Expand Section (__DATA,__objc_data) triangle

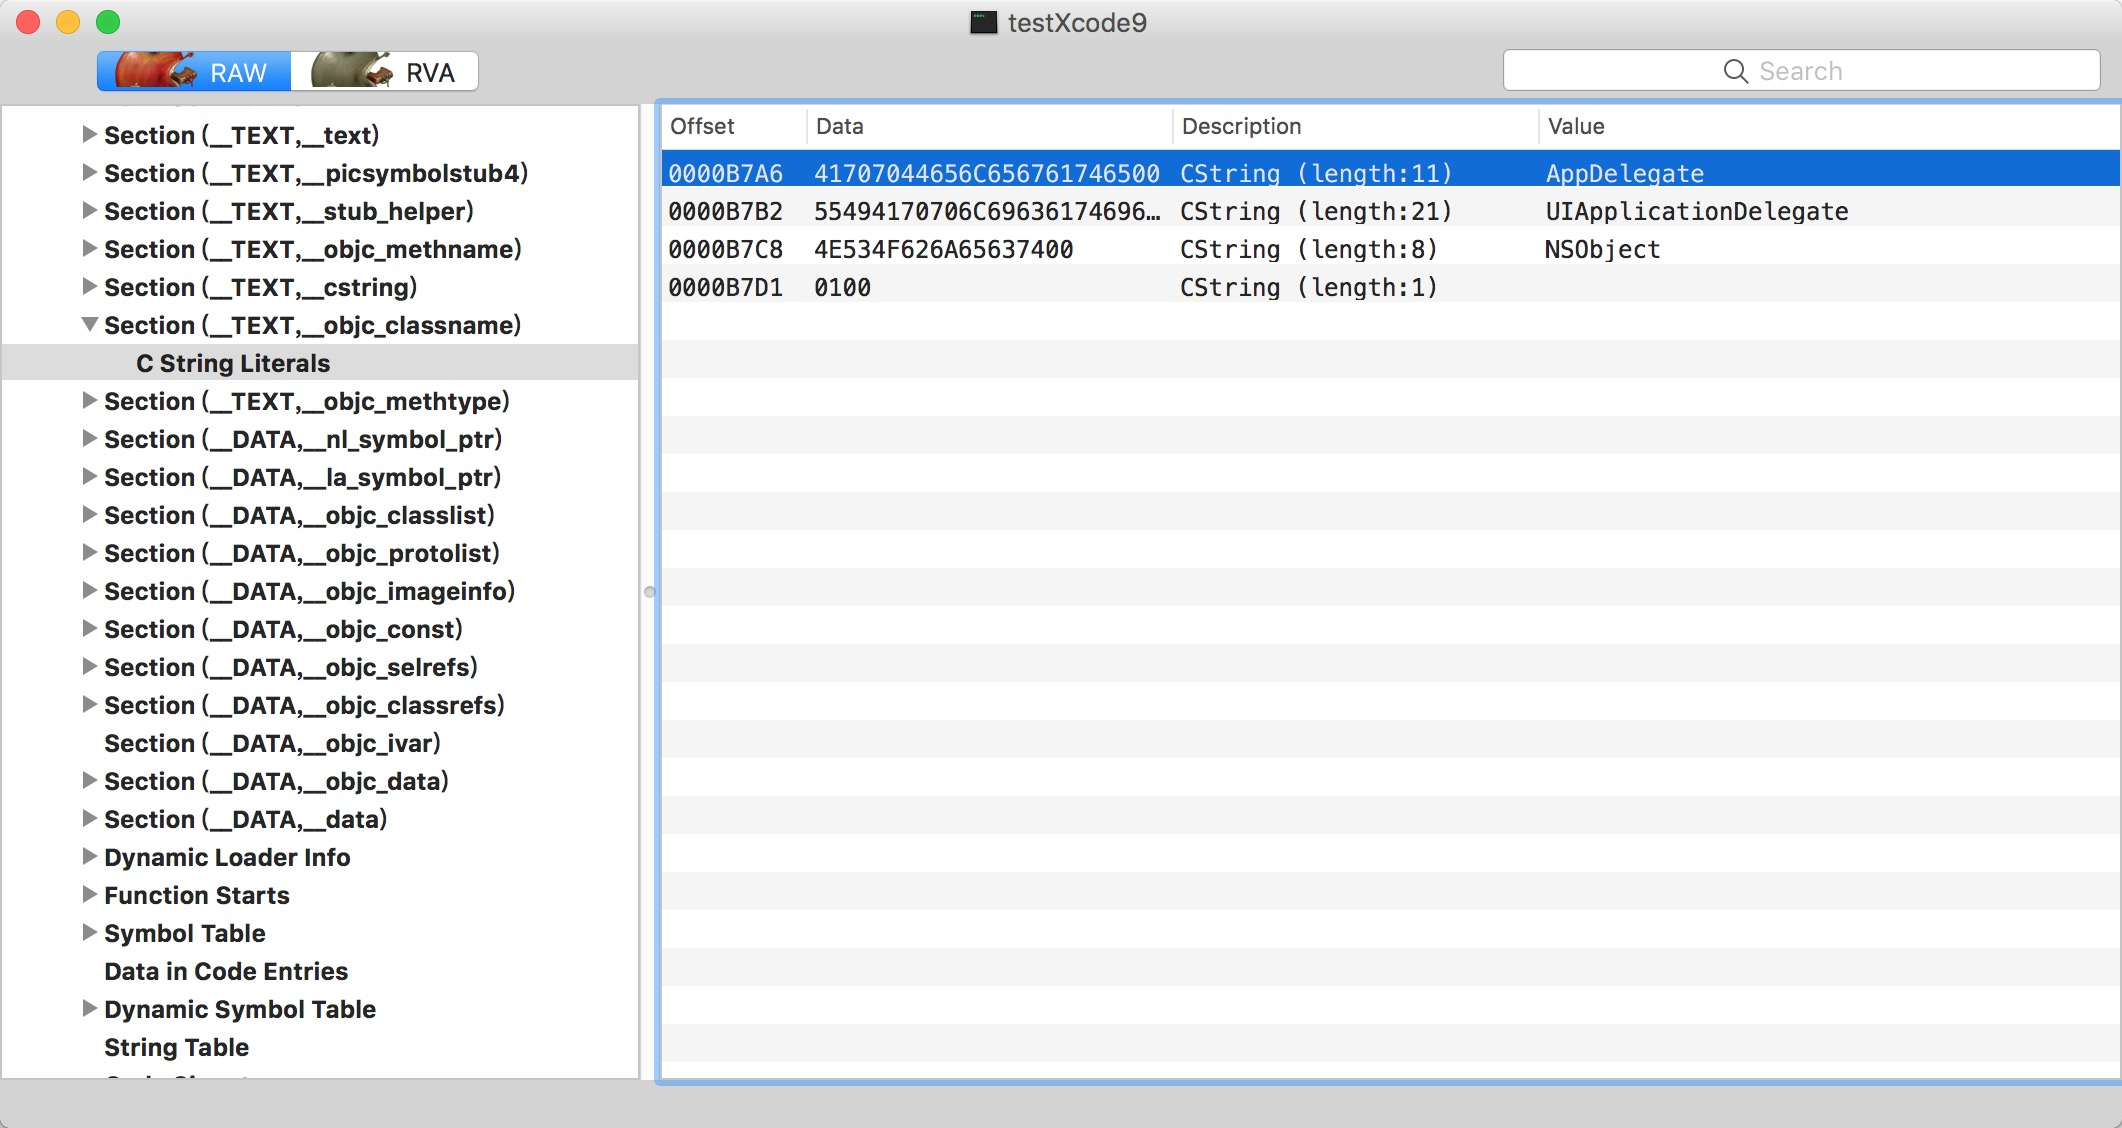89,780
